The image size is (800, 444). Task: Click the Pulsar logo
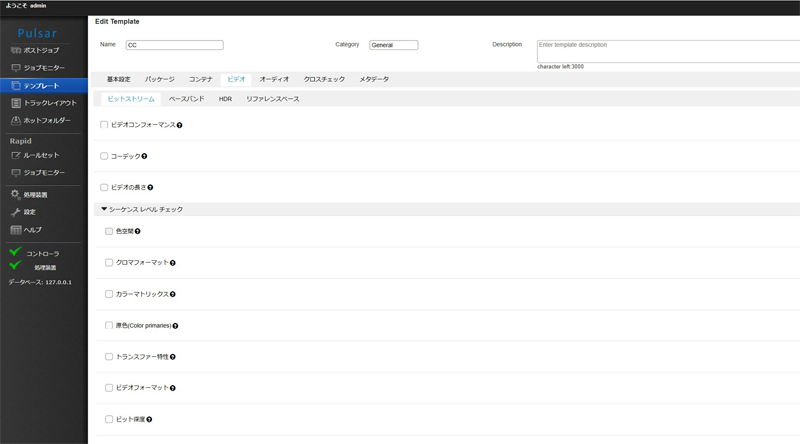[x=37, y=33]
